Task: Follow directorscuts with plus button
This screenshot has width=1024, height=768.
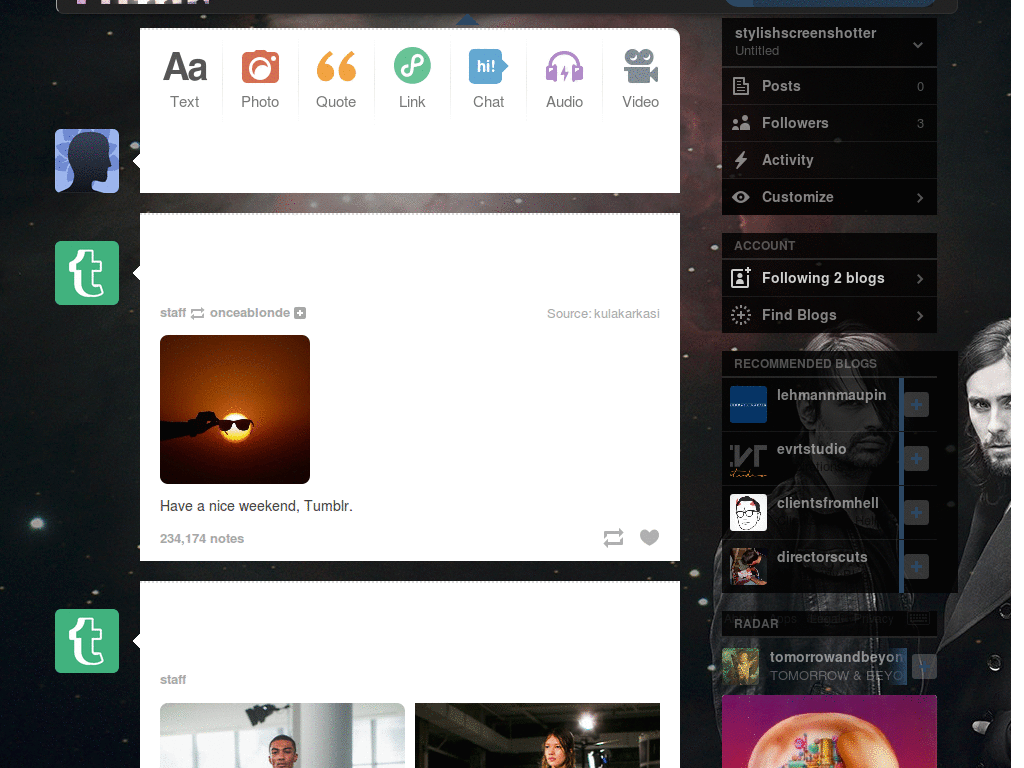Action: click(x=916, y=567)
